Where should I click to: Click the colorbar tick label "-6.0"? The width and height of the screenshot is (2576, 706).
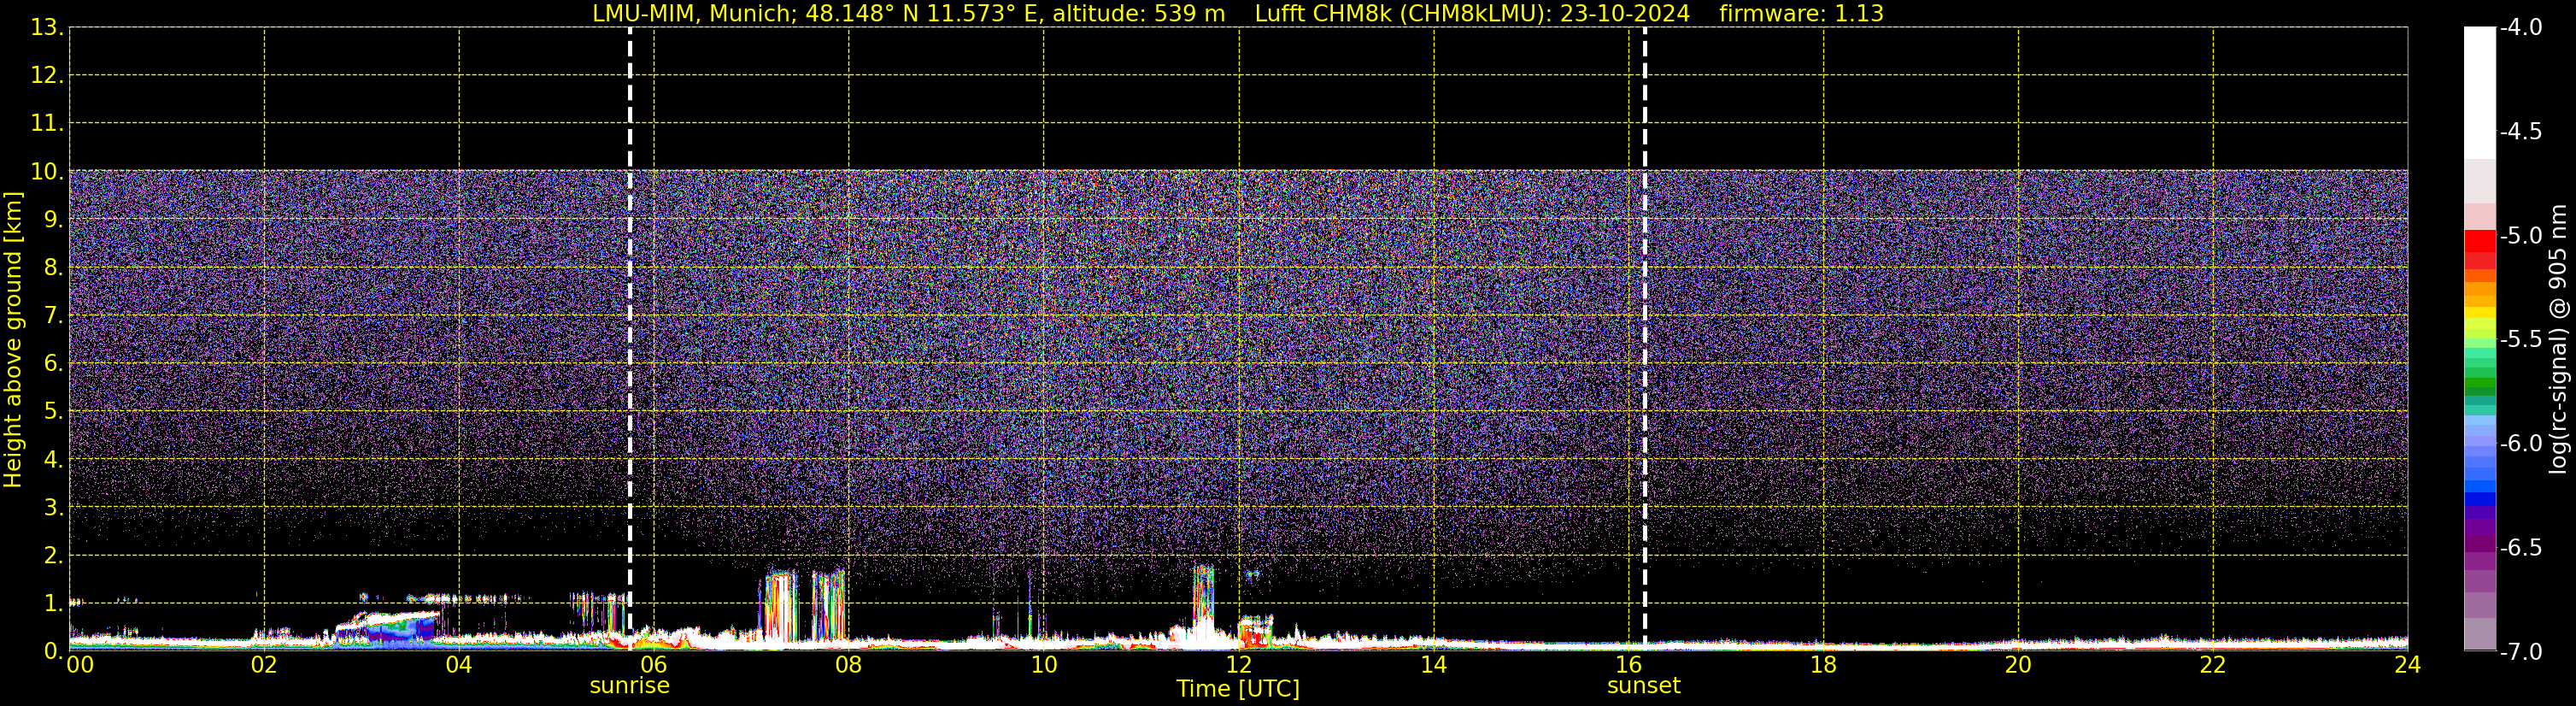click(x=2522, y=444)
